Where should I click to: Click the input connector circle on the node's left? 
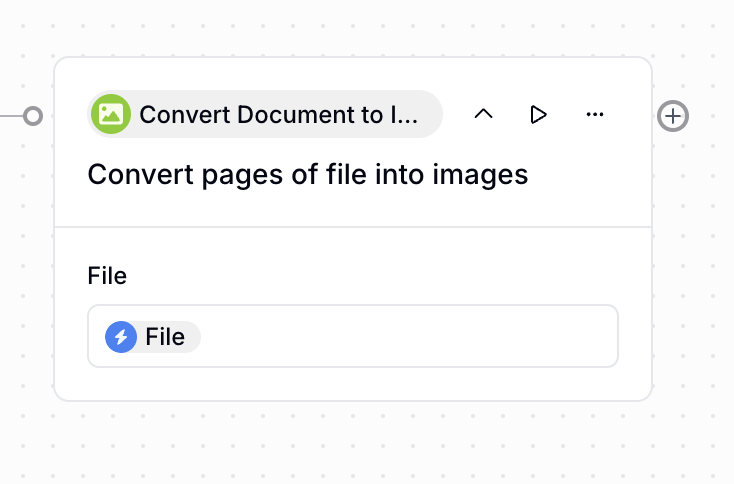point(33,116)
